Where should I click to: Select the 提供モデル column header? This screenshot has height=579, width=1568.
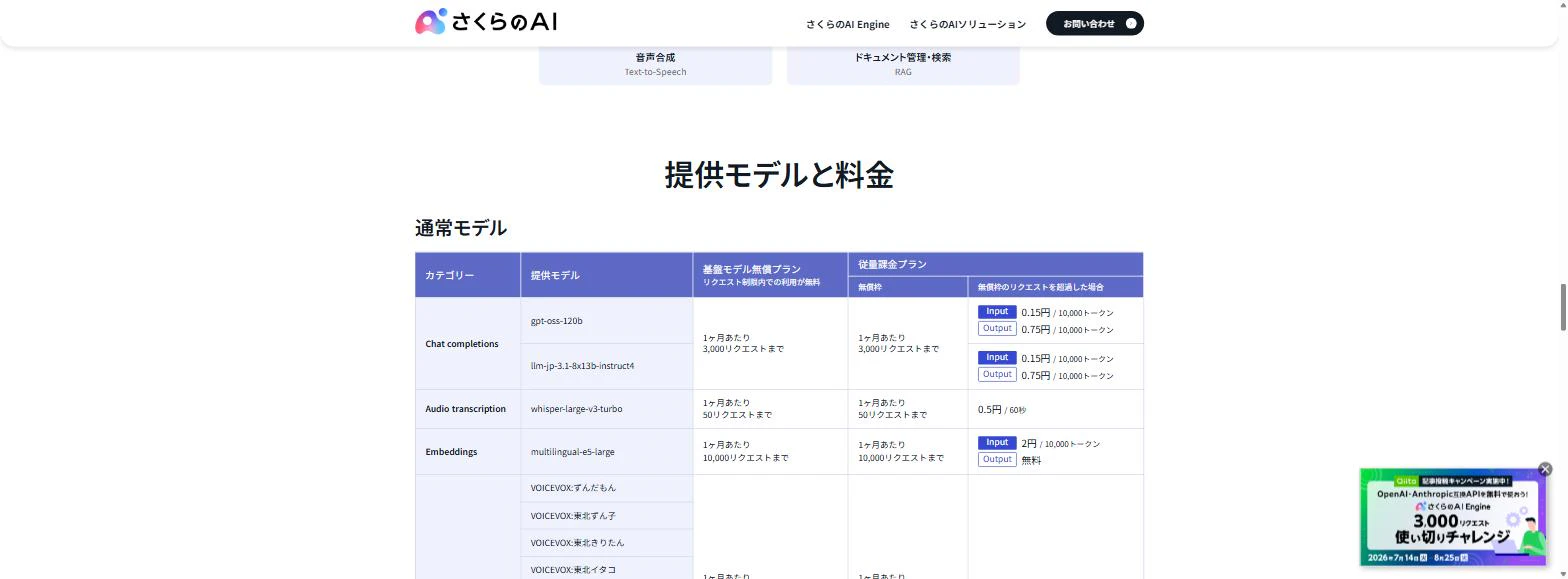pyautogui.click(x=606, y=275)
